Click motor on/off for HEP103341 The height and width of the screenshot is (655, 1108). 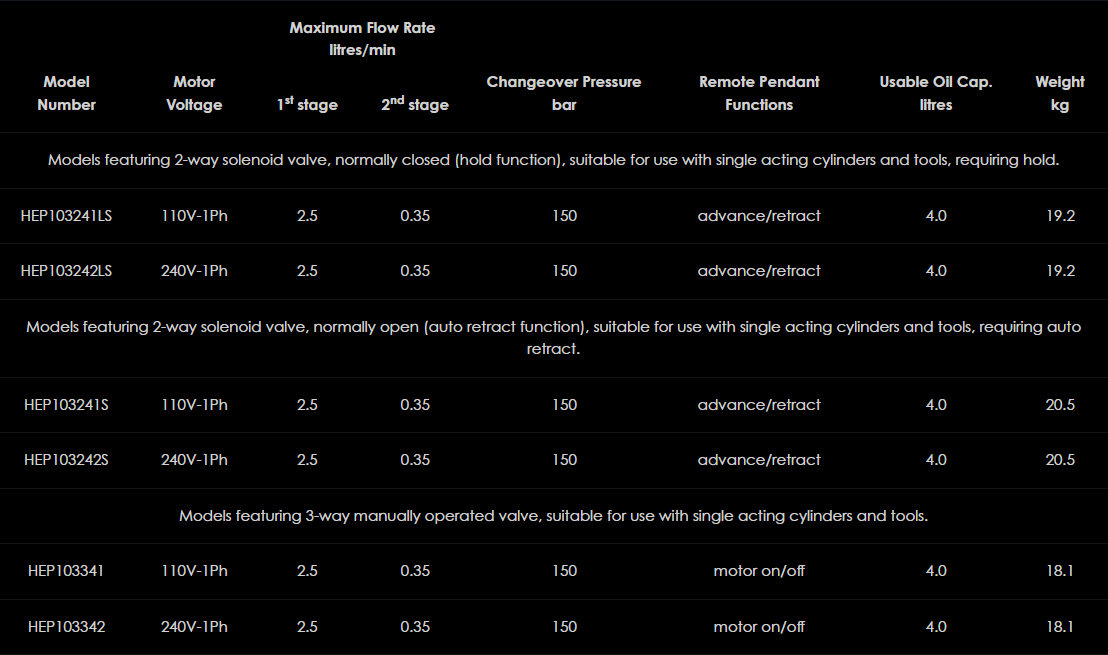759,571
